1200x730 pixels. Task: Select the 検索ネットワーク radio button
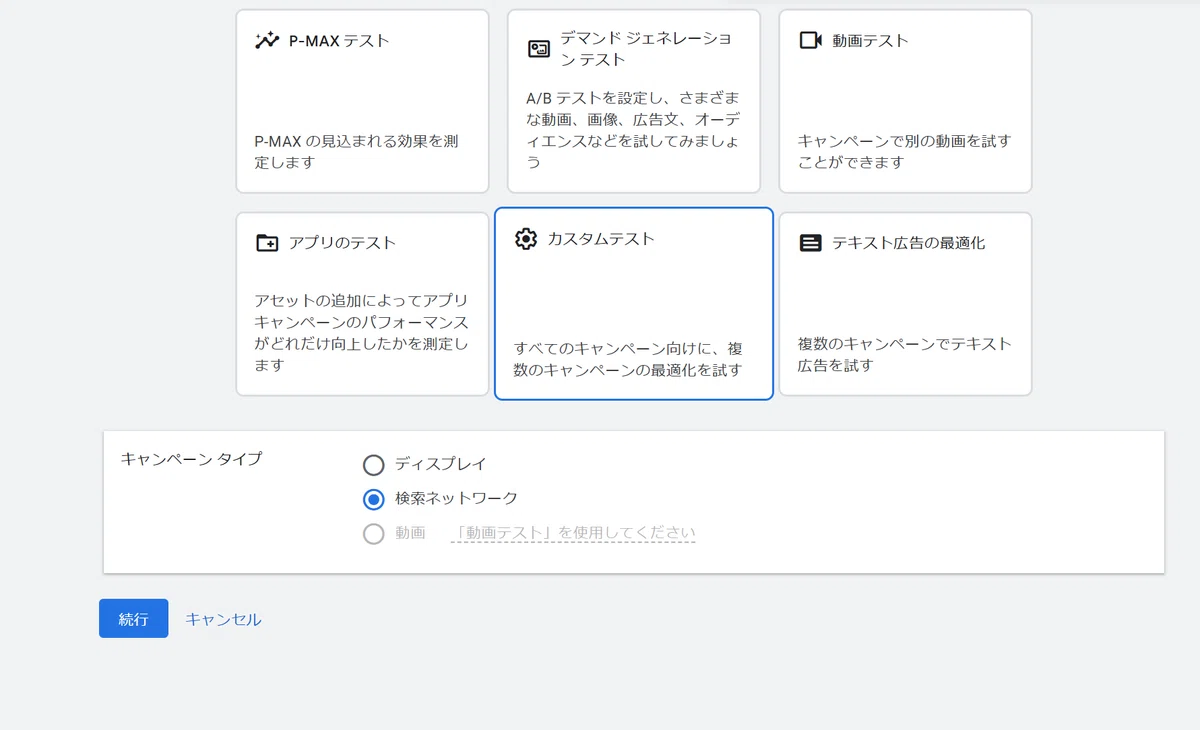click(374, 499)
